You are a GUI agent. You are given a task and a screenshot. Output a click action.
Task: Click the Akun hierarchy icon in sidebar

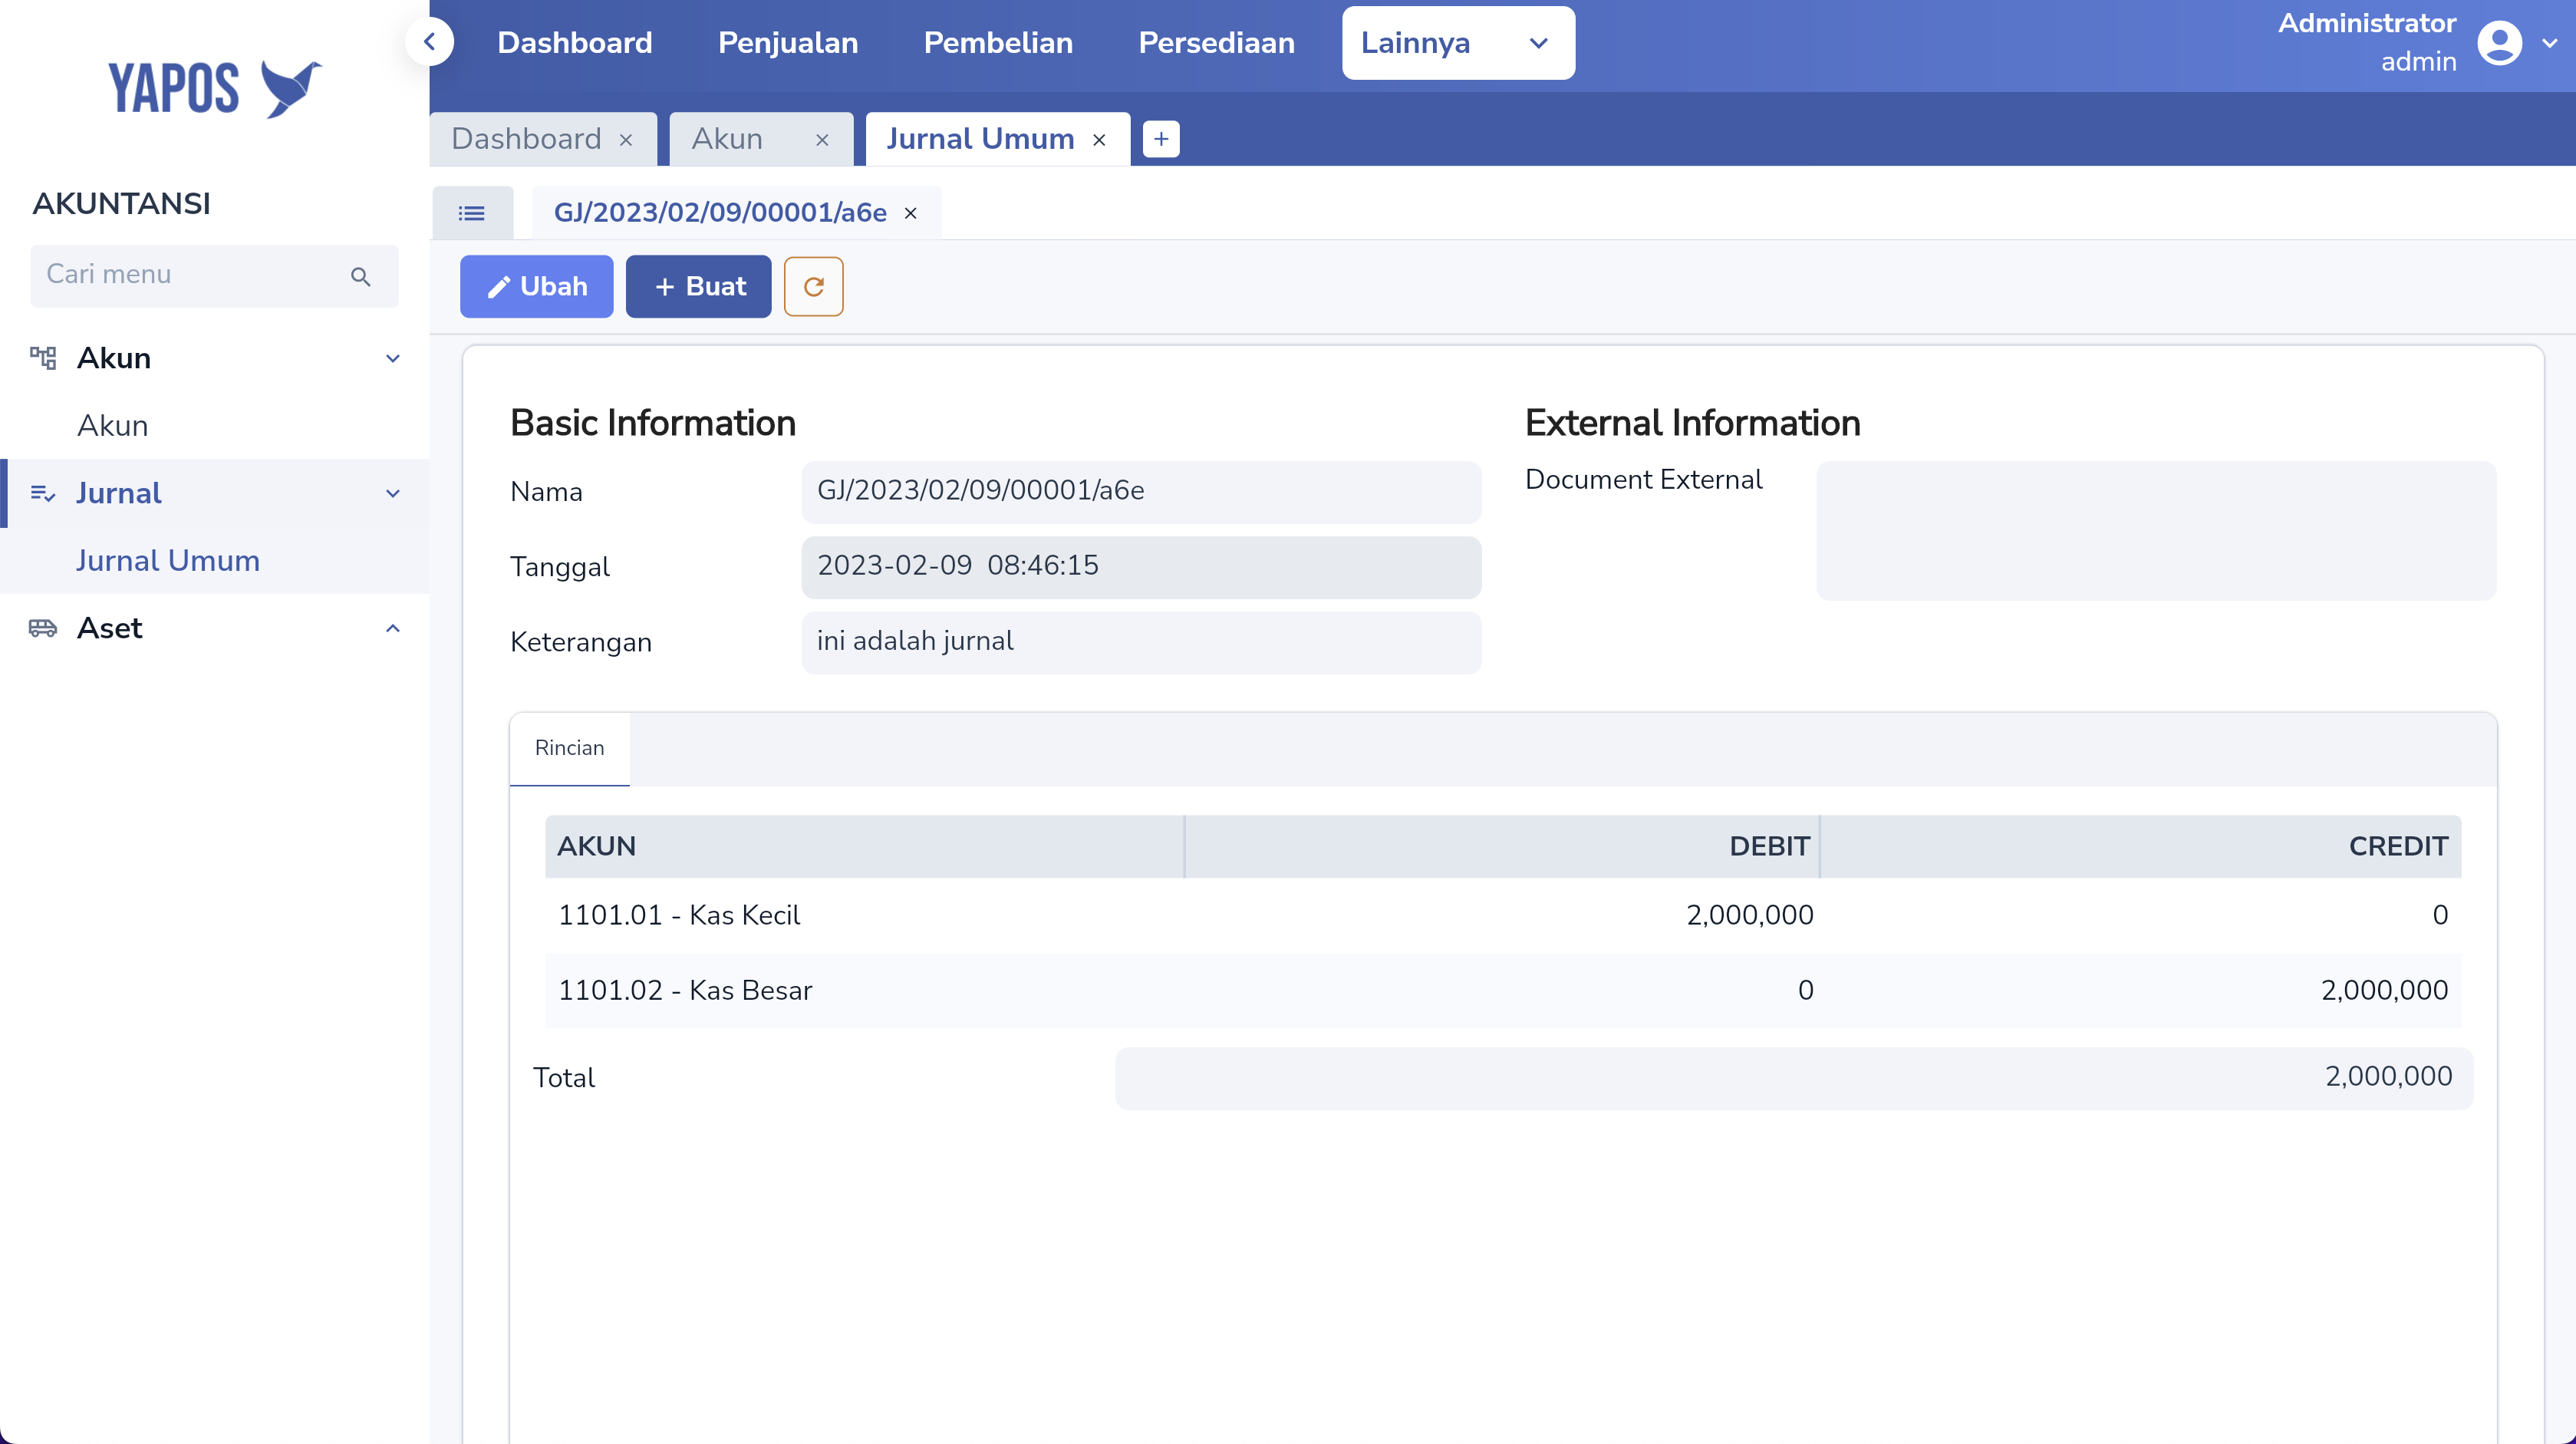43,358
